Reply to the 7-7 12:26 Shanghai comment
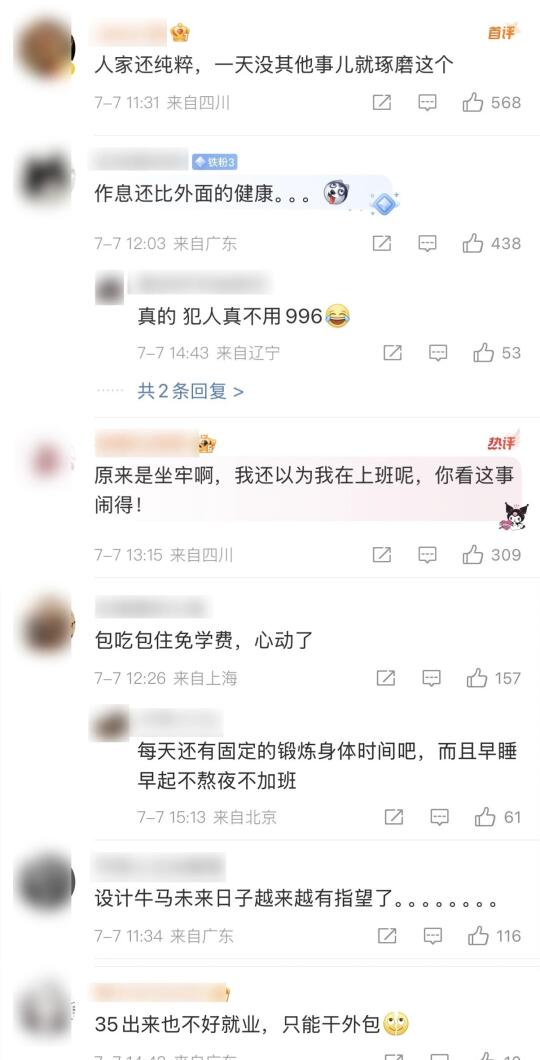 pyautogui.click(x=431, y=678)
